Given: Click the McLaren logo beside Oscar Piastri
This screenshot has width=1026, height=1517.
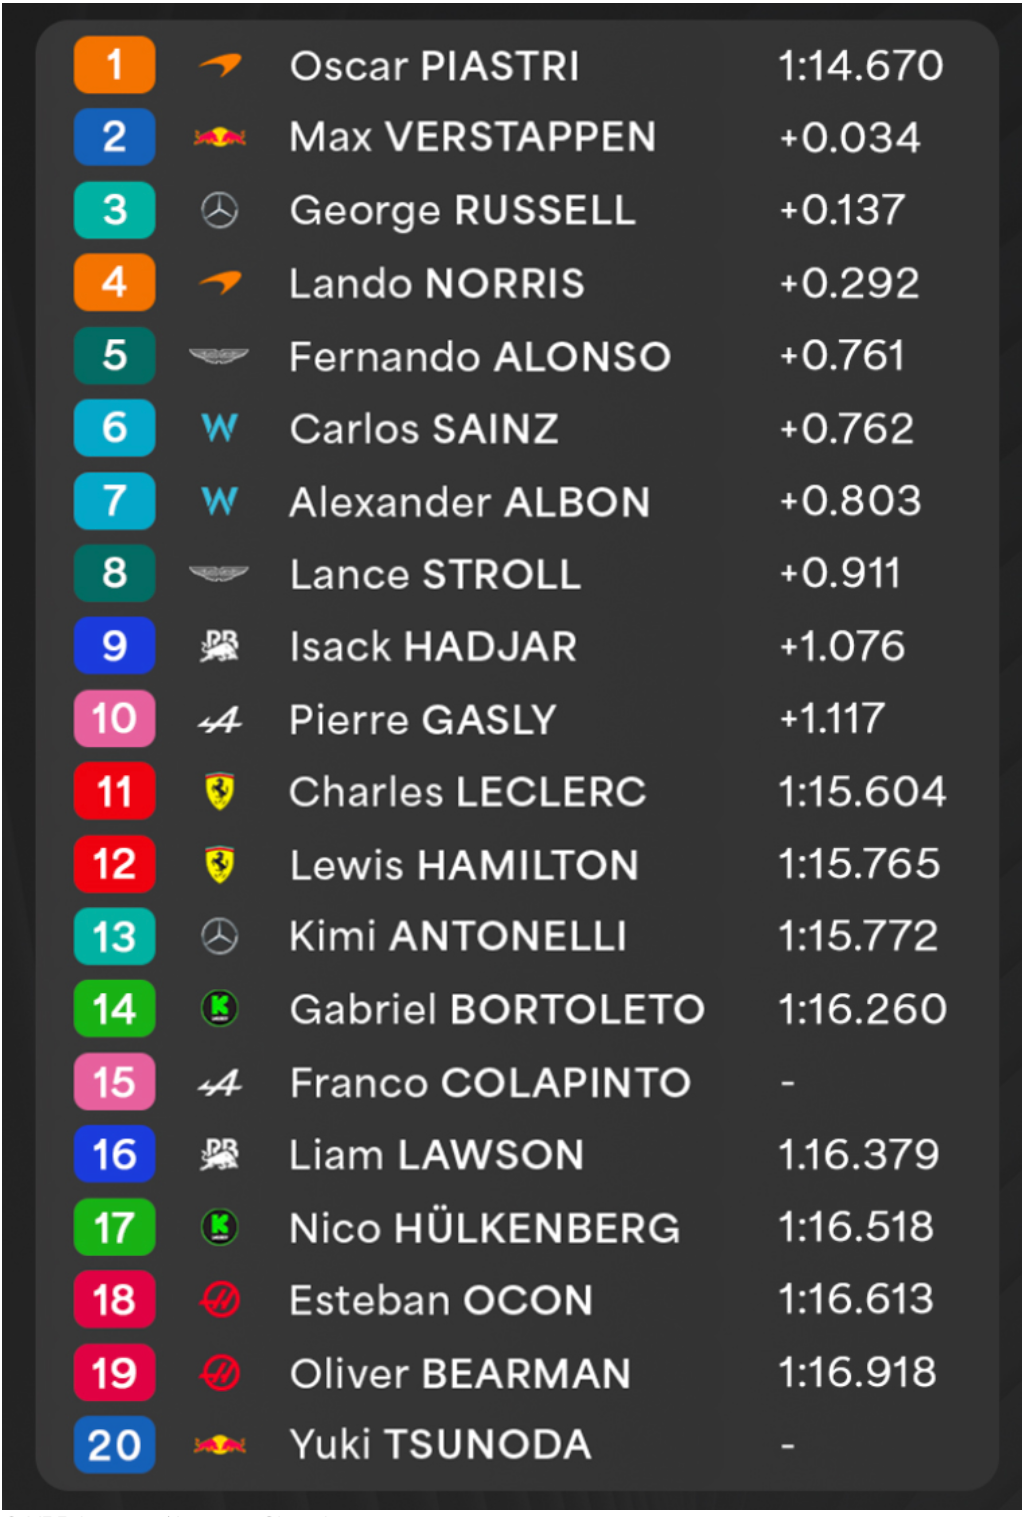Looking at the screenshot, I should (220, 65).
